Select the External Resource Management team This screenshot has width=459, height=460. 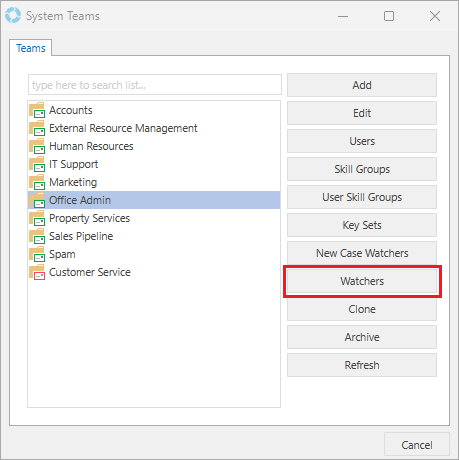(154, 128)
